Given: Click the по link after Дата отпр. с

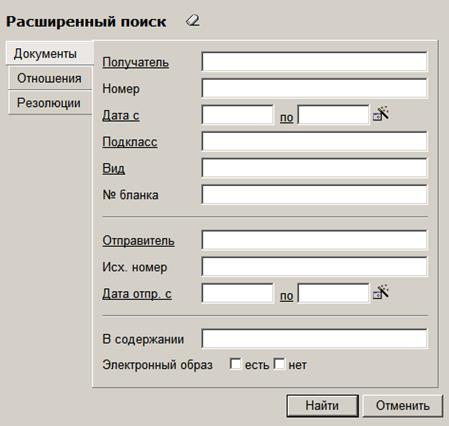Looking at the screenshot, I should coord(287,295).
